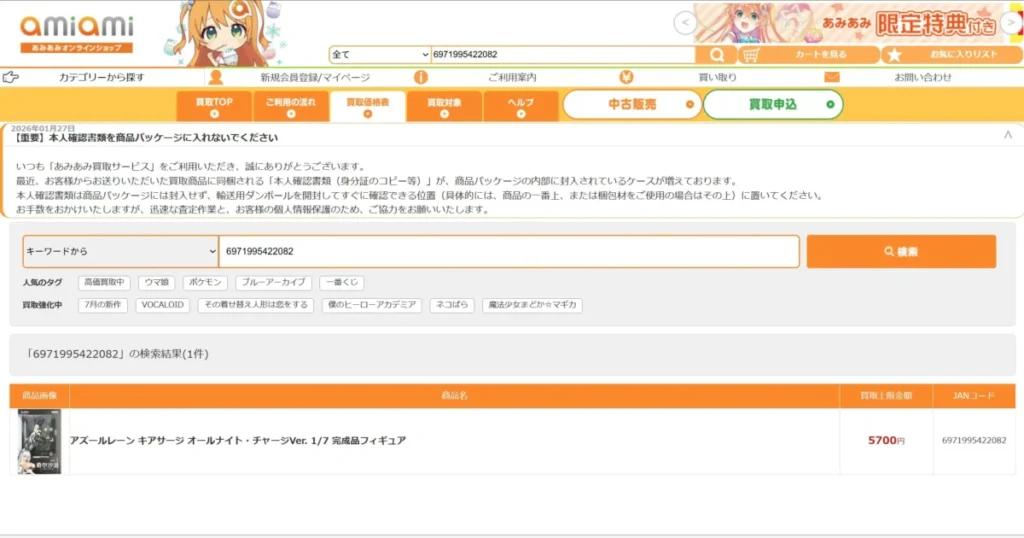Click the header search input field
The width and height of the screenshot is (1024, 538).
pos(563,55)
